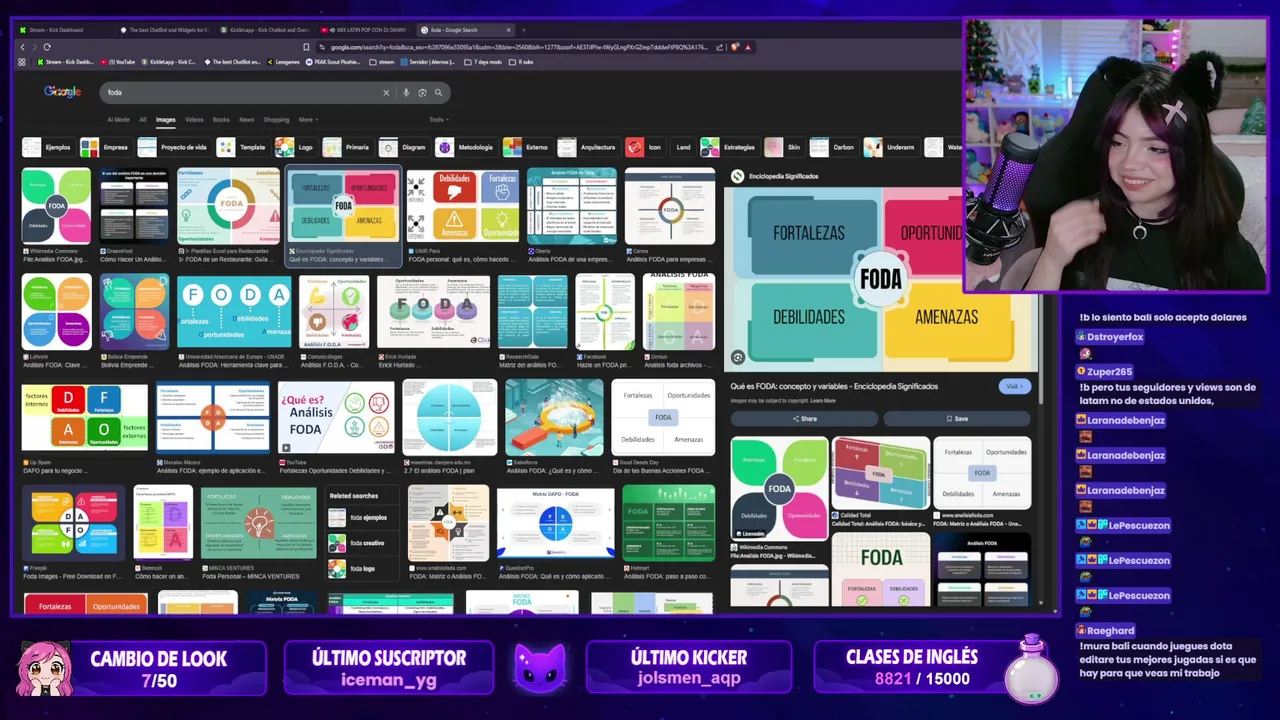1280x720 pixels.
Task: Open Wikimedia Commons Análisis FODA thumbnail in grid
Action: point(56,206)
